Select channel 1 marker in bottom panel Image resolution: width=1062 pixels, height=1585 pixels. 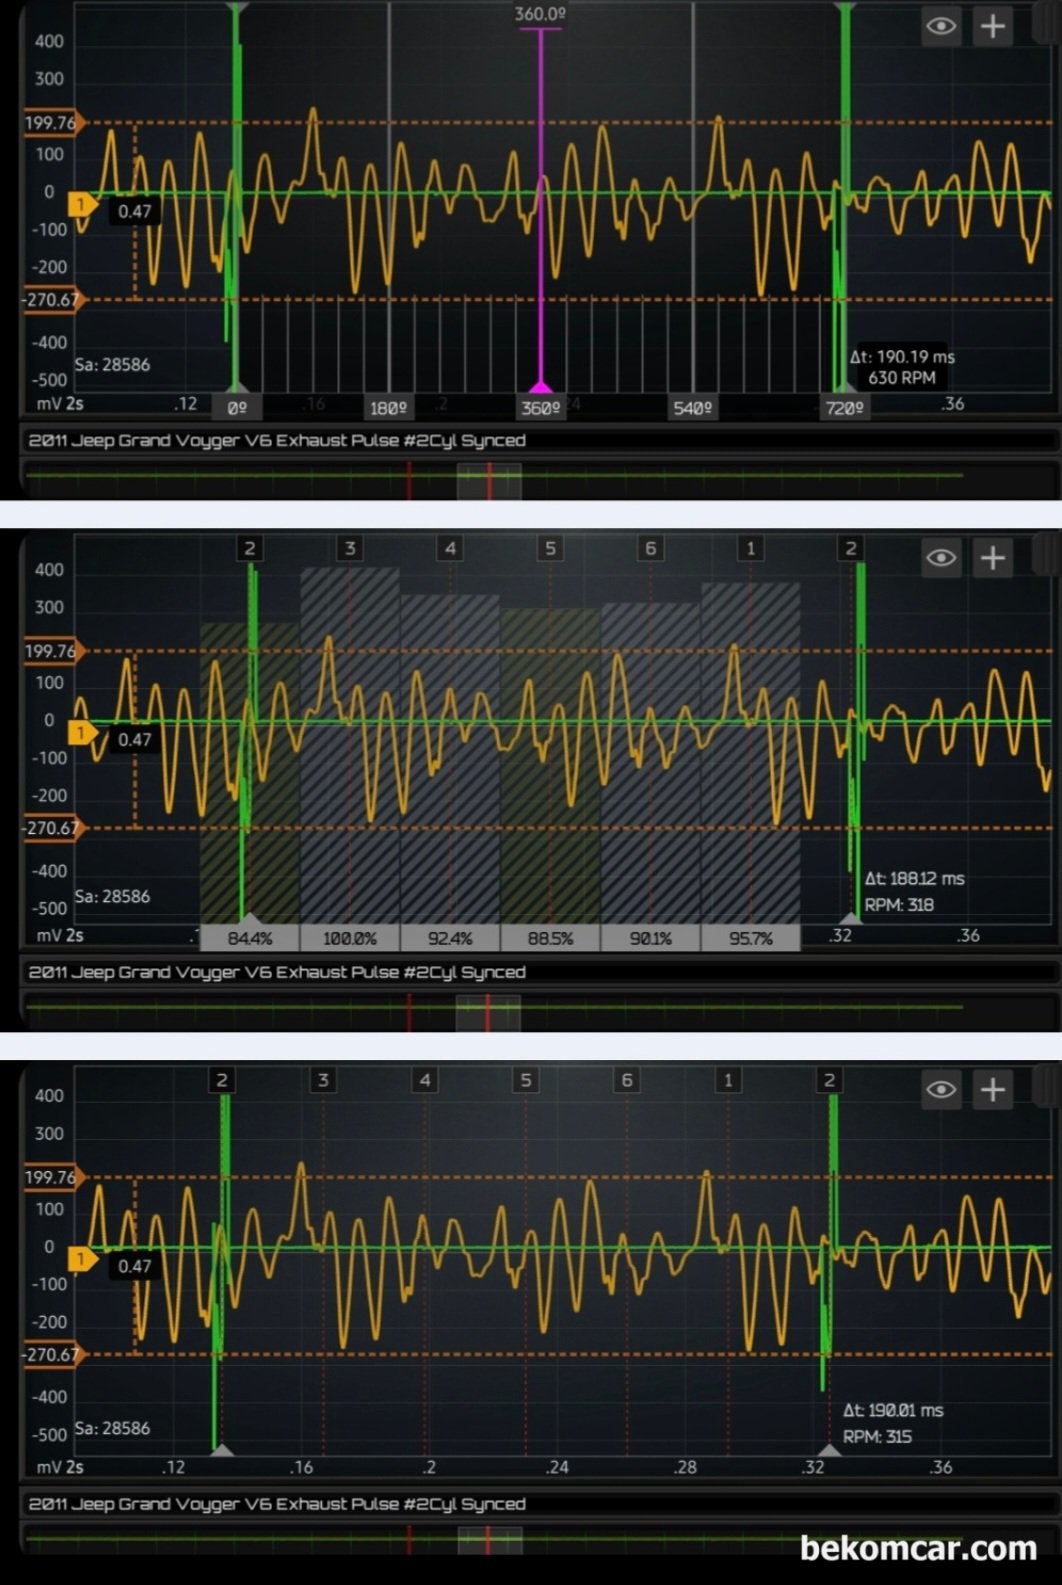pyautogui.click(x=81, y=1259)
